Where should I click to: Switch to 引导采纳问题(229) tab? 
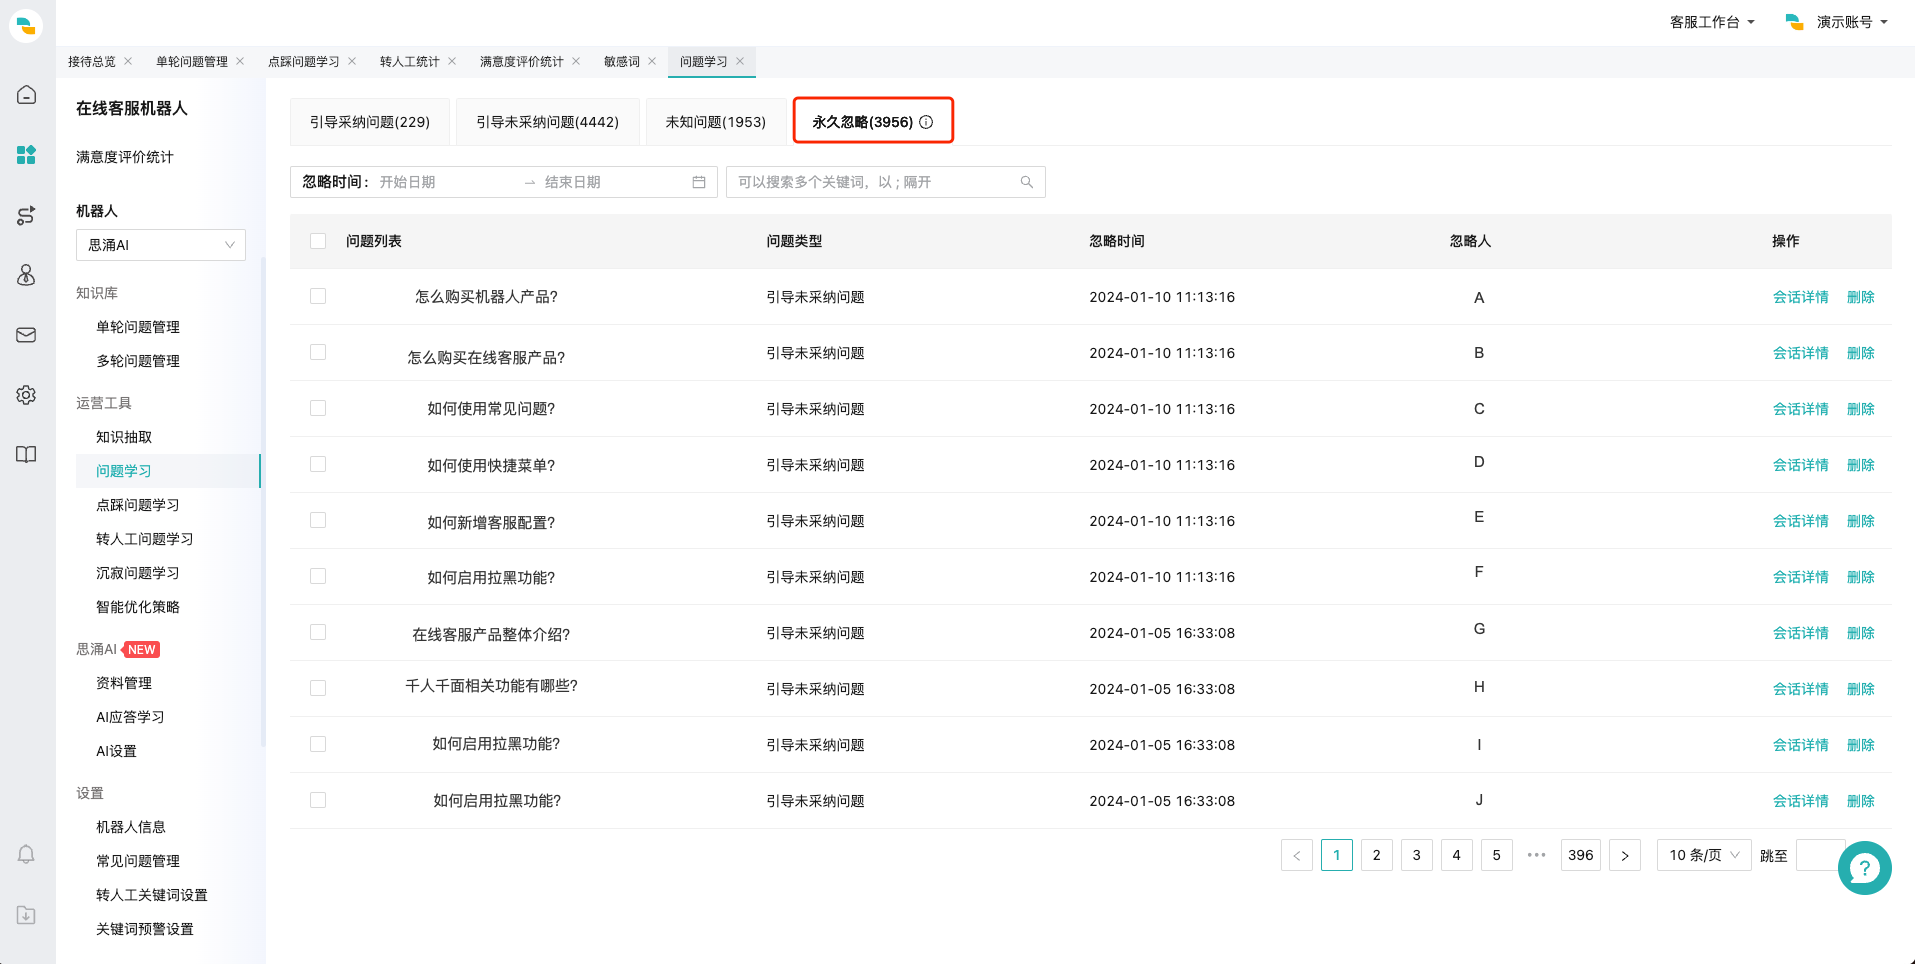pyautogui.click(x=370, y=122)
